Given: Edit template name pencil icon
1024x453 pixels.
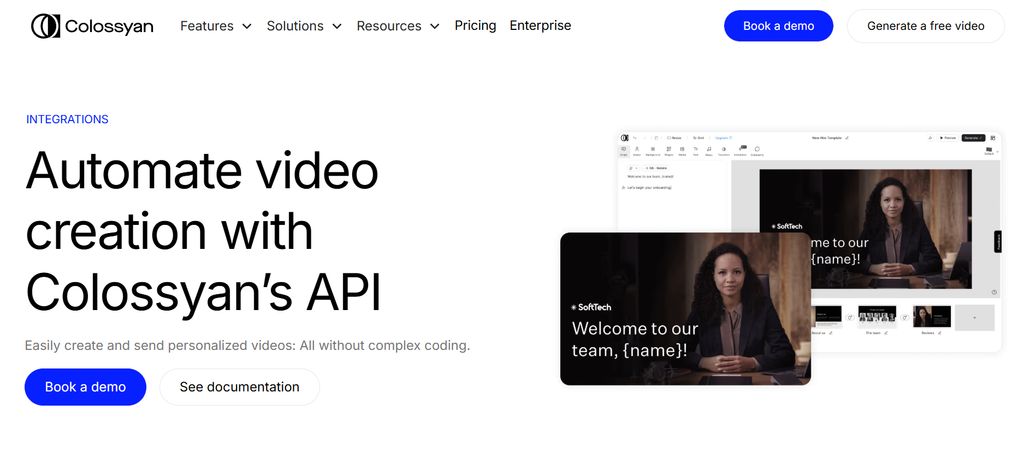Looking at the screenshot, I should (847, 138).
